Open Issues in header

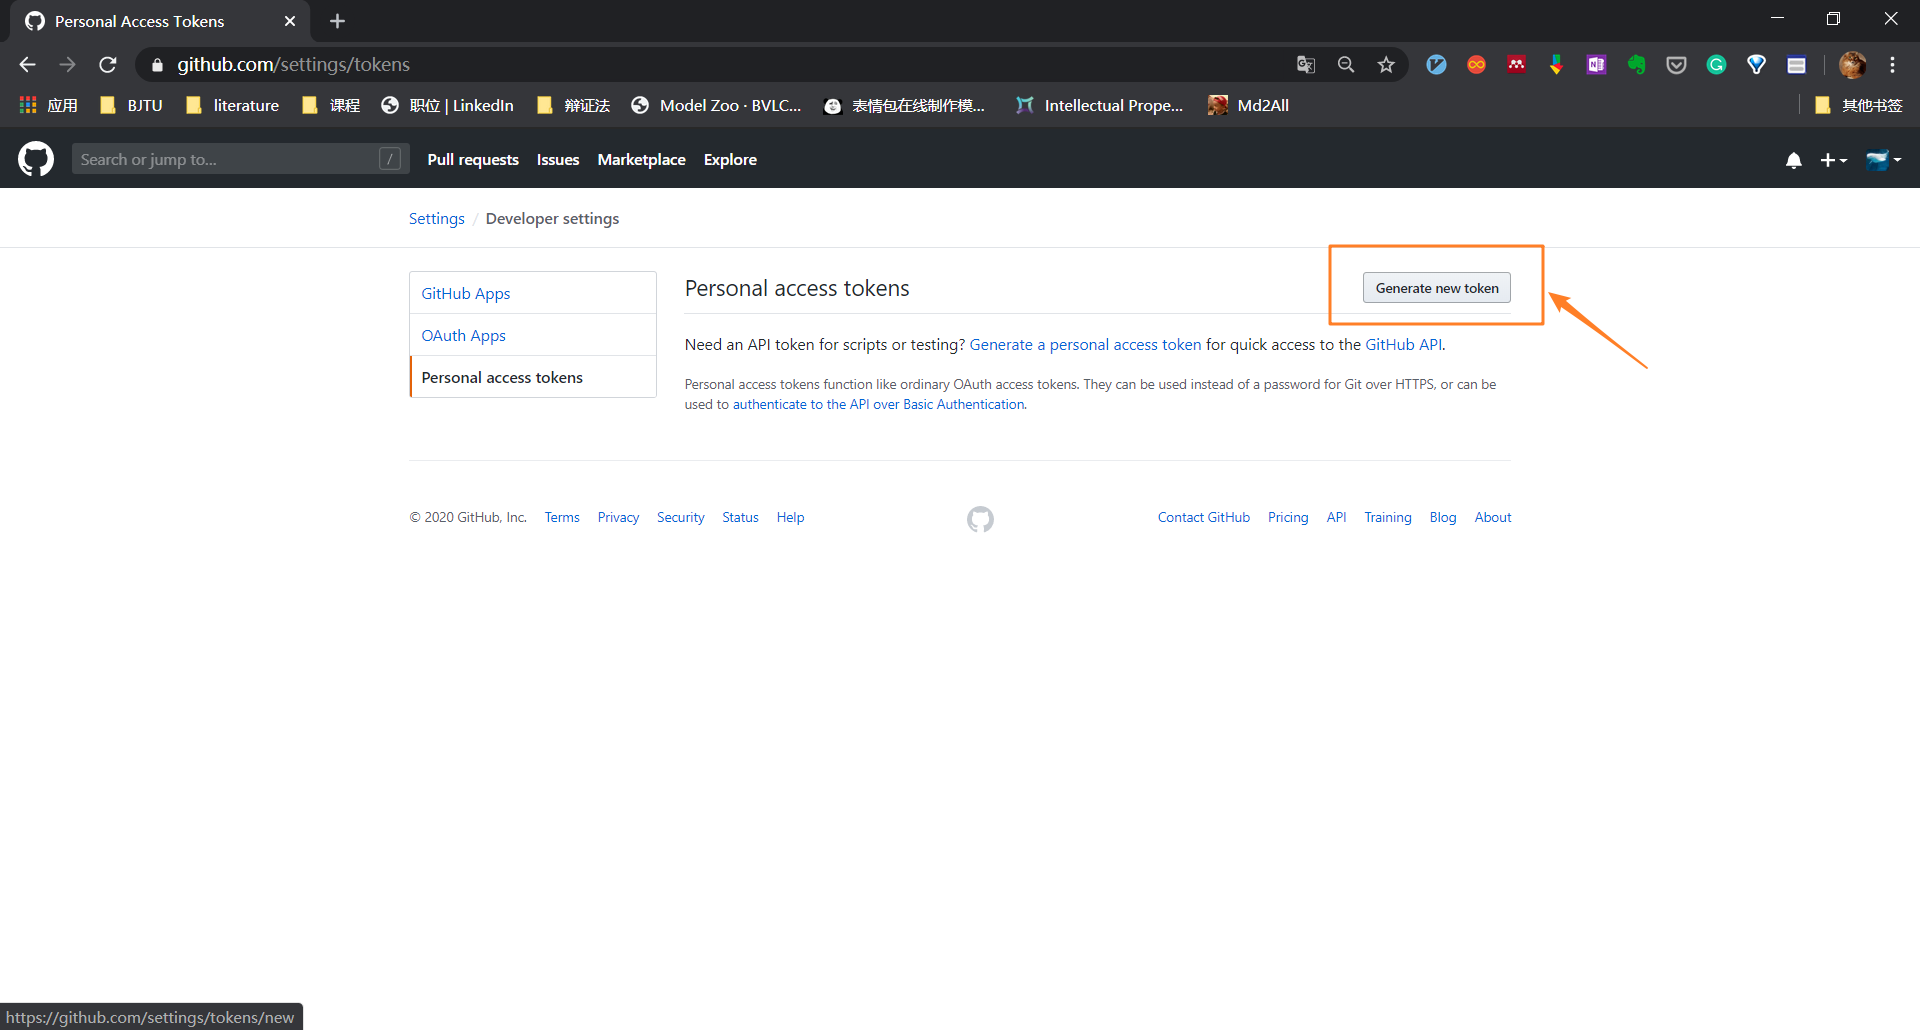558,160
